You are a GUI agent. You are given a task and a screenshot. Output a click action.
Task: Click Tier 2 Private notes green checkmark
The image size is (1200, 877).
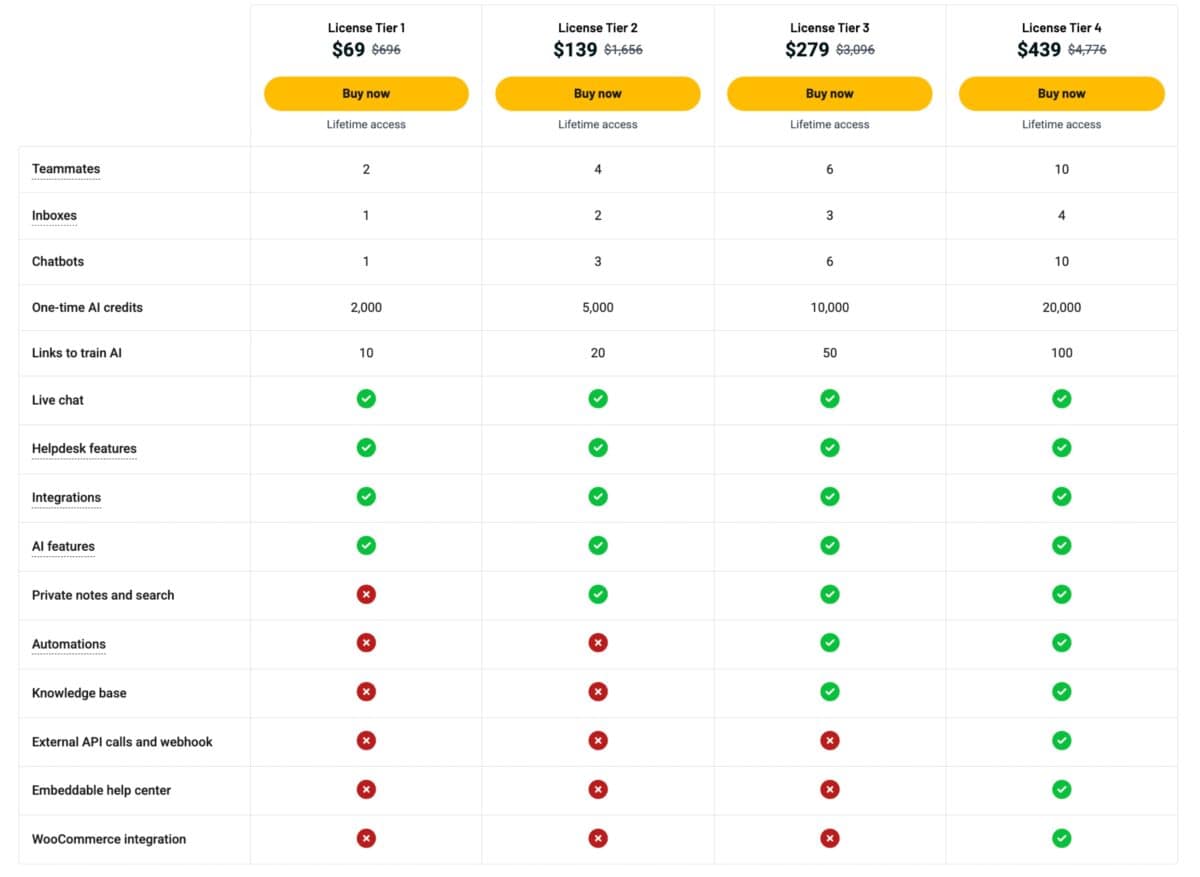click(x=598, y=594)
